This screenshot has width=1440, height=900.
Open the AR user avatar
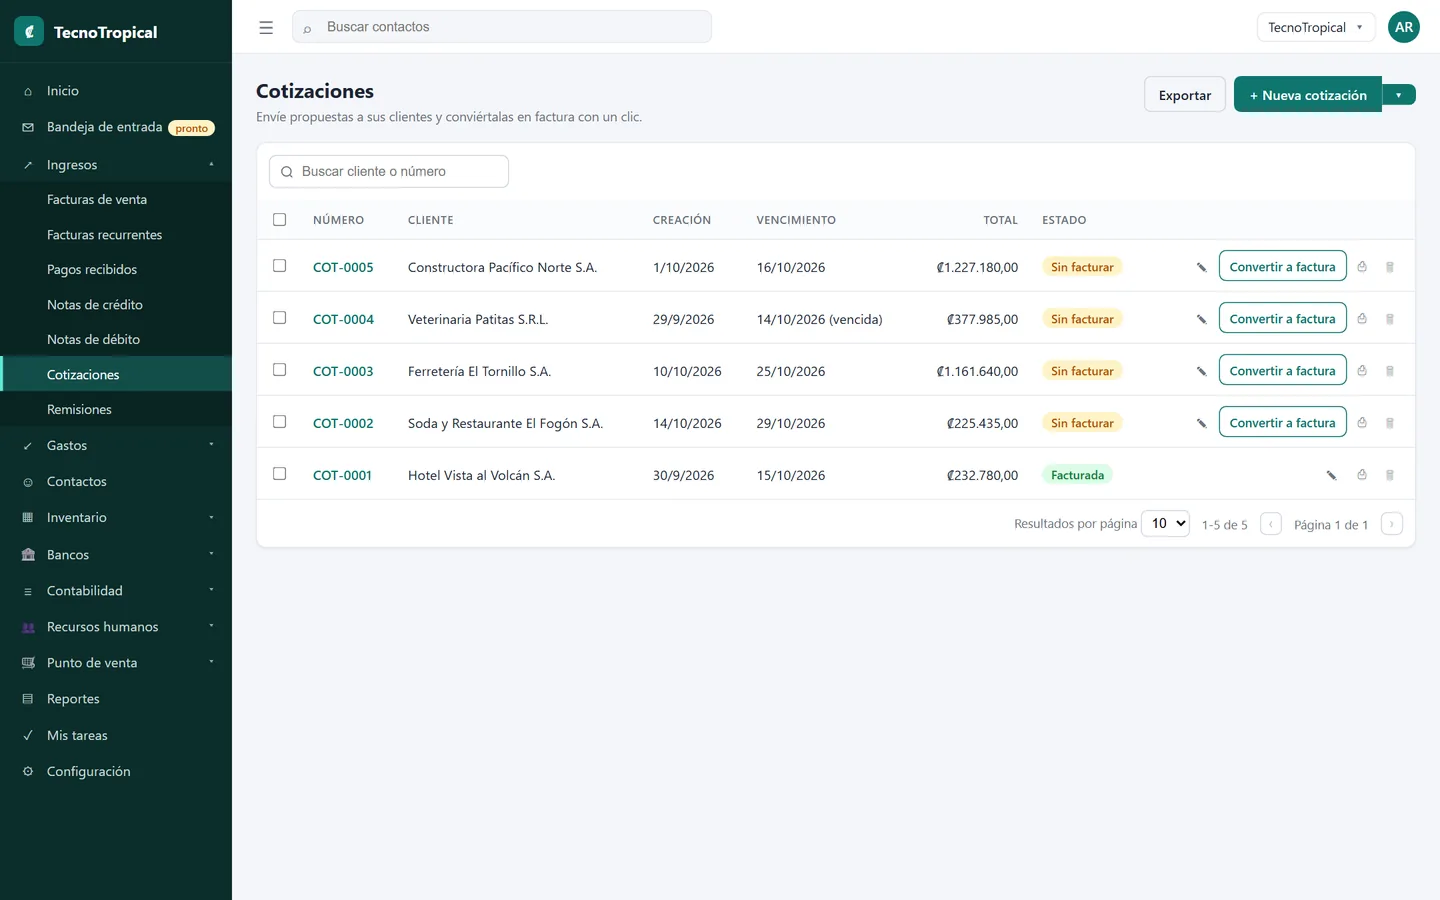(x=1404, y=27)
